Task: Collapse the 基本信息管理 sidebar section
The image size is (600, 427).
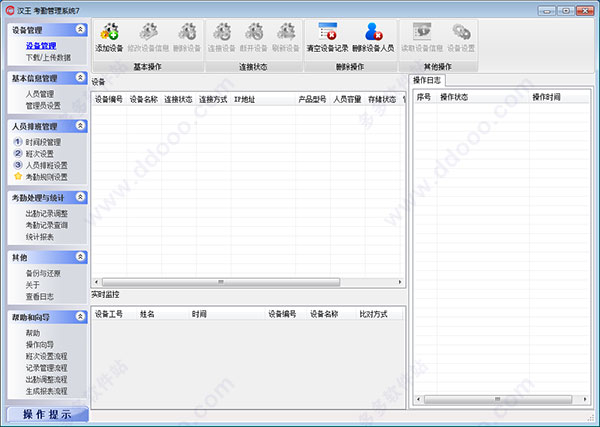Action: 80,77
